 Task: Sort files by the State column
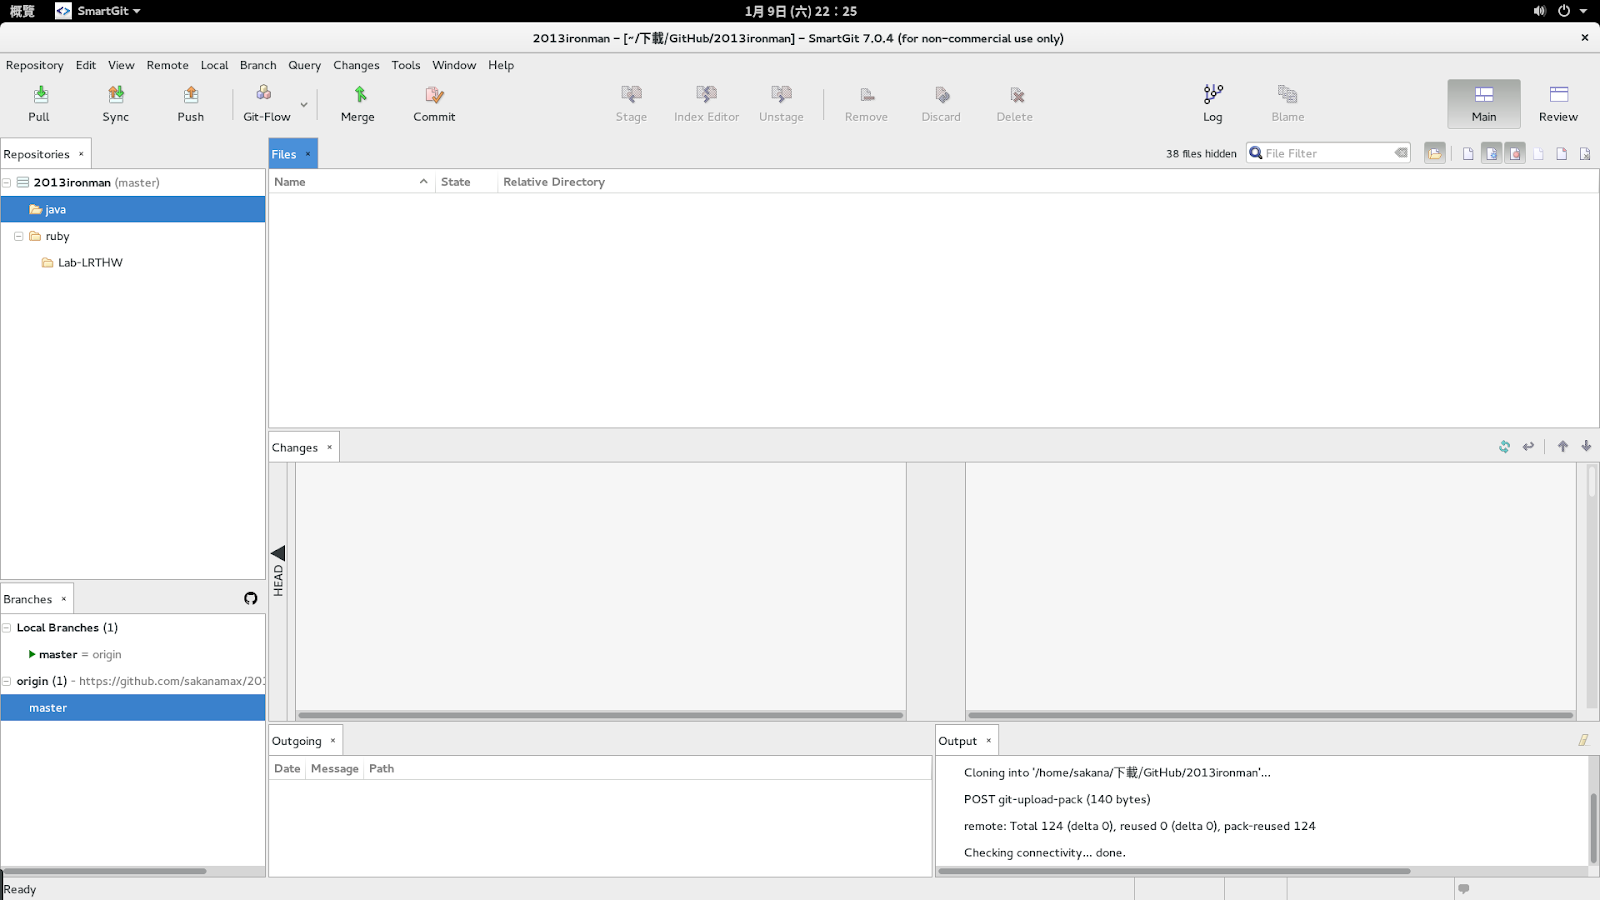[466, 182]
